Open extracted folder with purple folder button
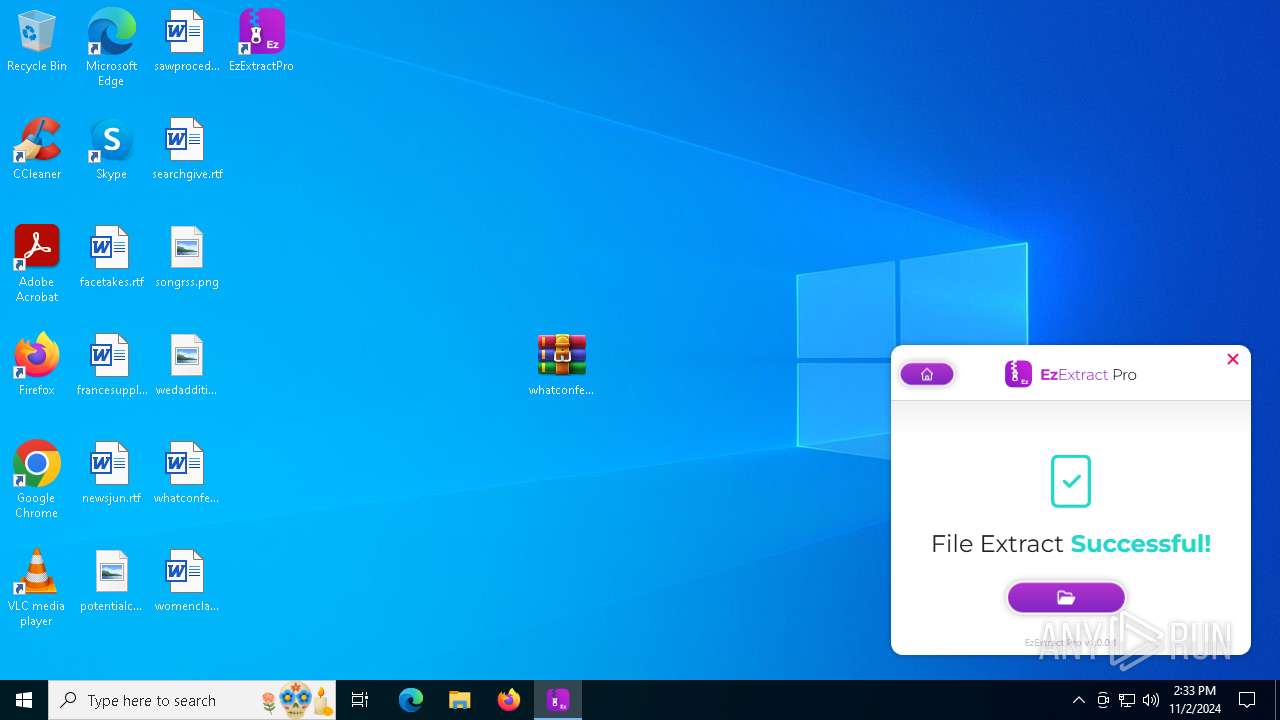The width and height of the screenshot is (1280, 720). [x=1066, y=597]
